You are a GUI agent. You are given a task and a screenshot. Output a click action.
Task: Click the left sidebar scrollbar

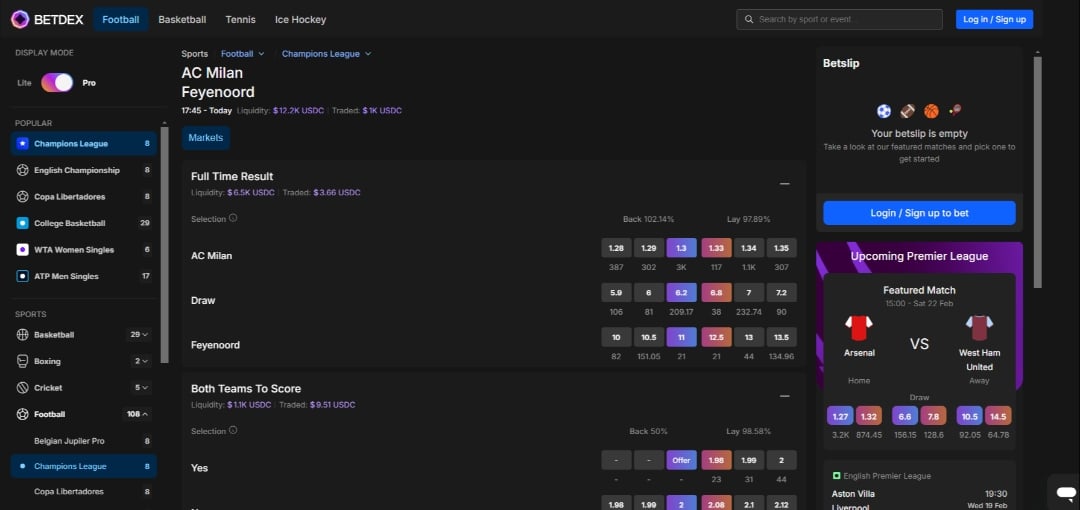click(165, 245)
